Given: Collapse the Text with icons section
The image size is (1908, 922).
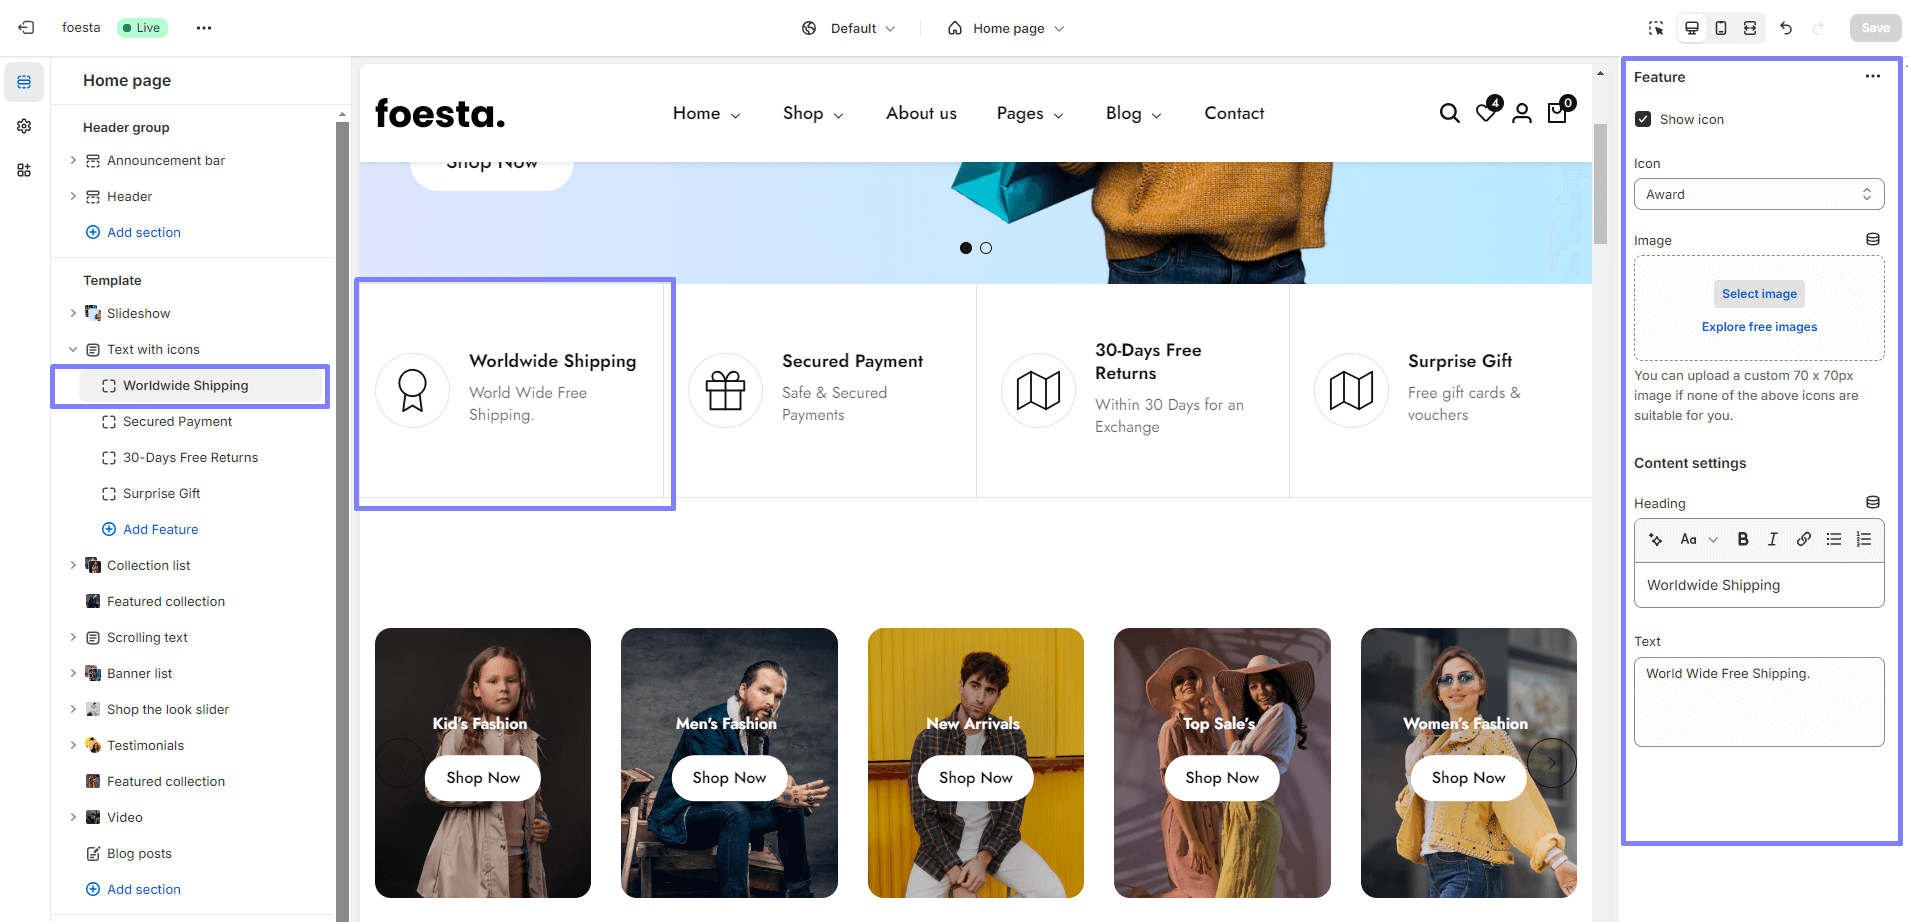Looking at the screenshot, I should [x=73, y=349].
